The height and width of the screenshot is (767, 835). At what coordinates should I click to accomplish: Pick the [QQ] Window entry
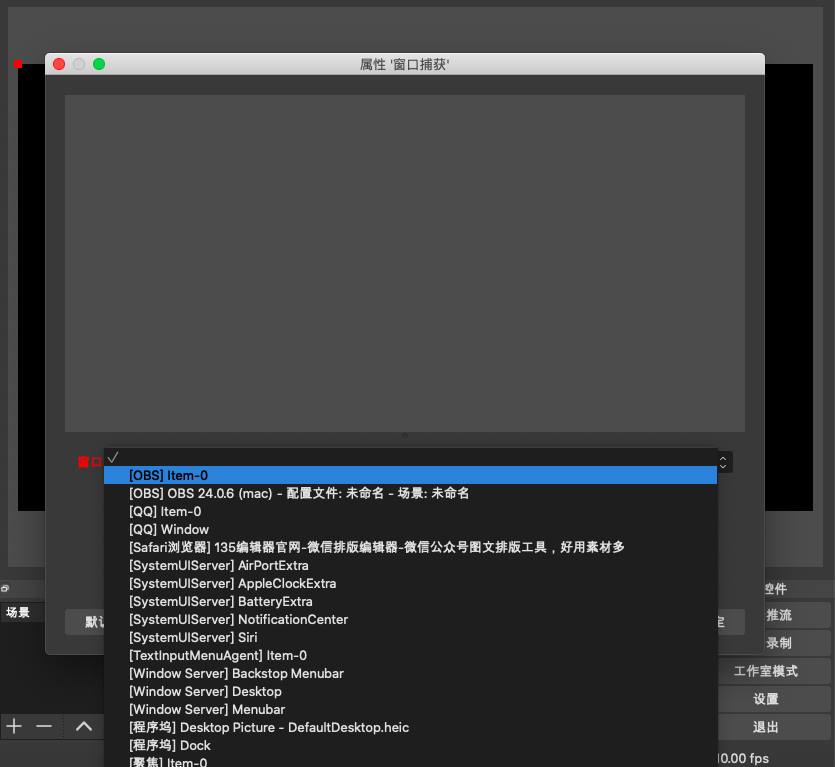click(x=410, y=529)
